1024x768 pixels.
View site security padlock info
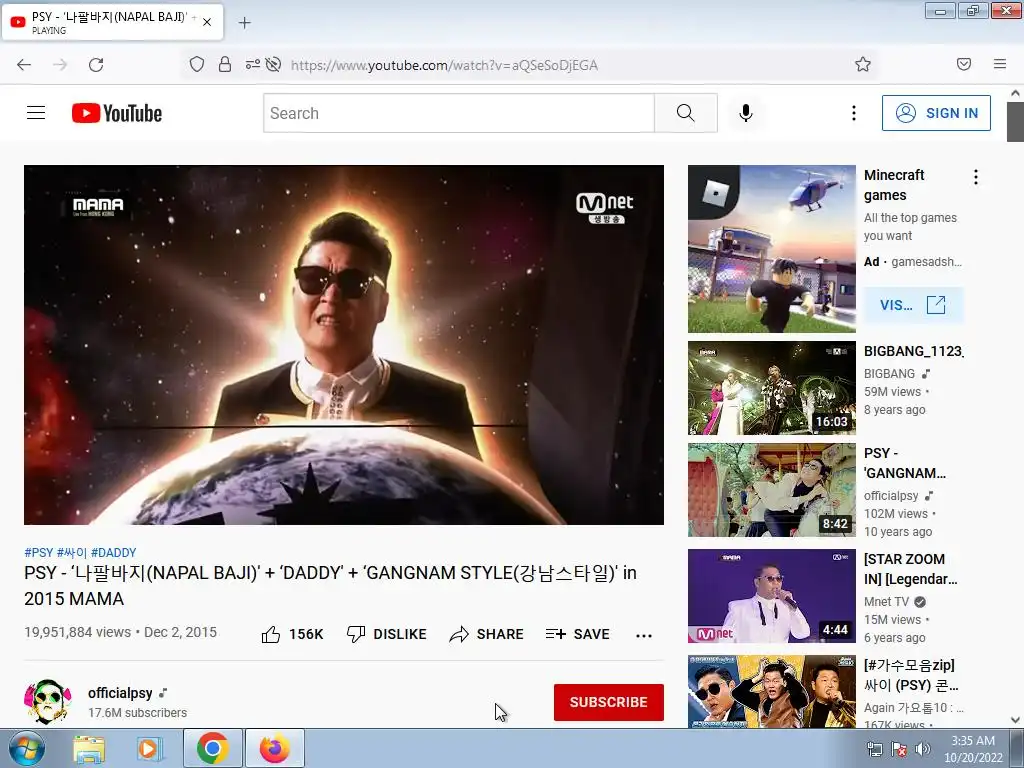coord(225,64)
